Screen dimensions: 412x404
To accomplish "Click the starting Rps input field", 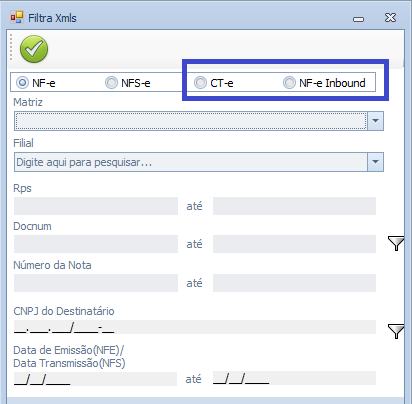I will tap(96, 206).
